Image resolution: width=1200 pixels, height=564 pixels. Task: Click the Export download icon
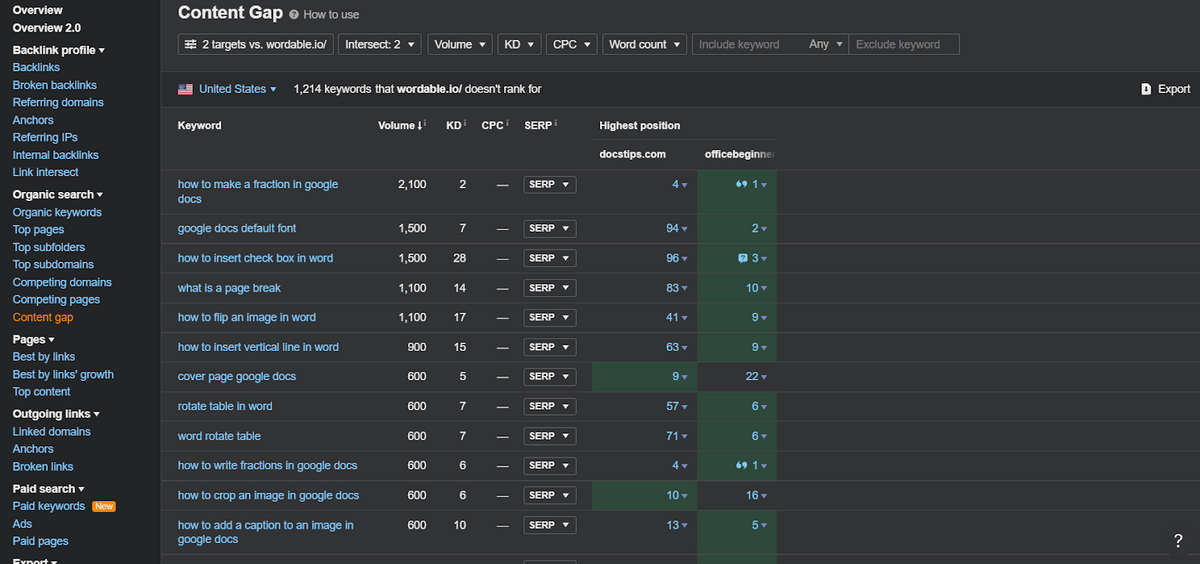1146,89
